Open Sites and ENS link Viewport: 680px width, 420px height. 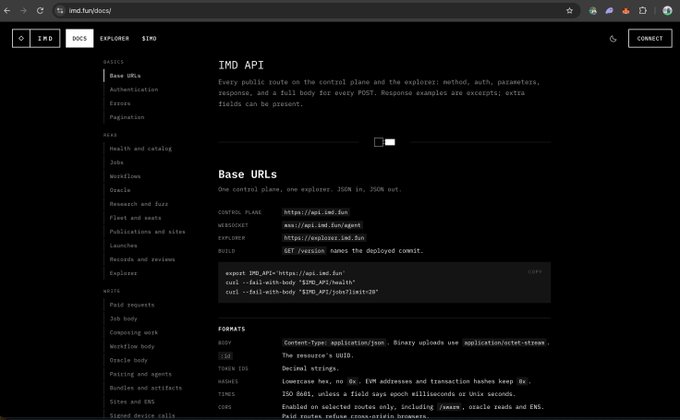[x=132, y=402]
